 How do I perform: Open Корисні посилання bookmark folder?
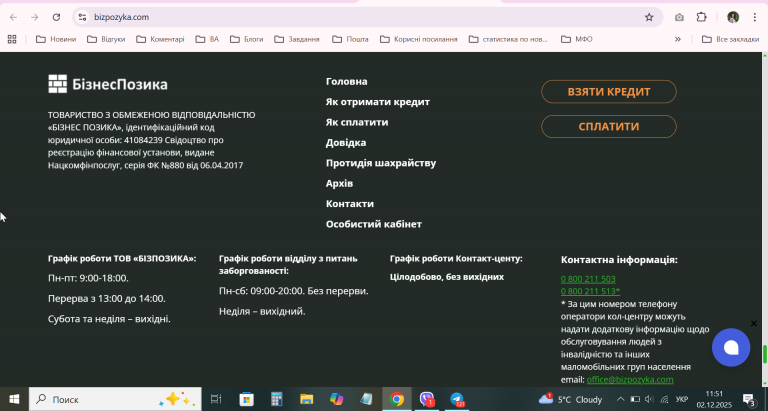point(419,39)
